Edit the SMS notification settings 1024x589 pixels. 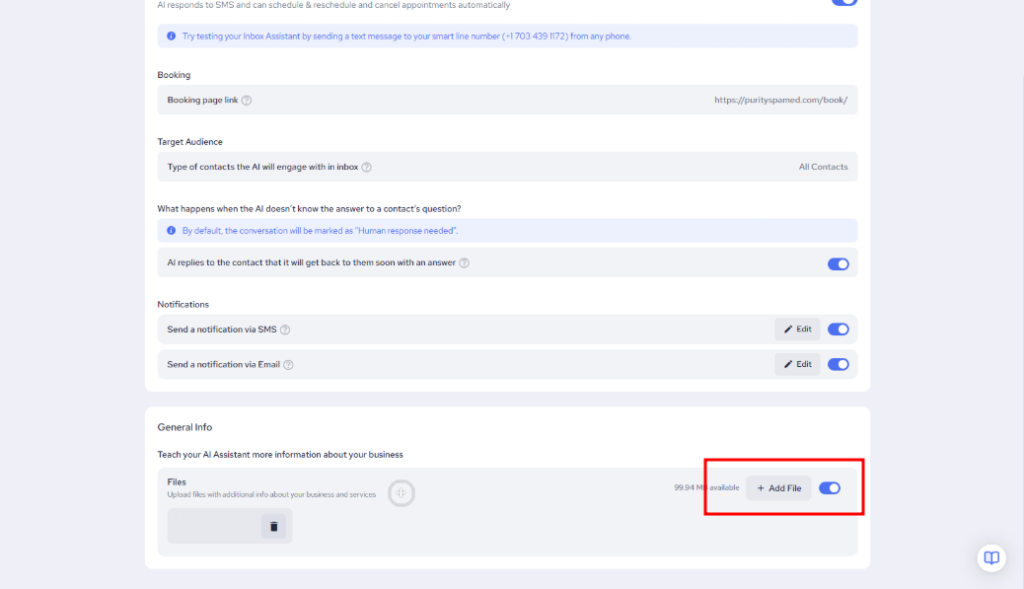(x=797, y=329)
